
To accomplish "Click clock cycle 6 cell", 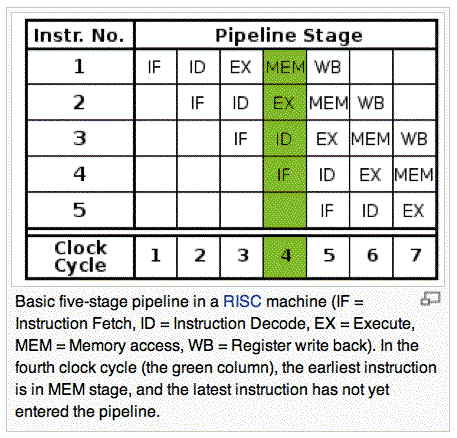I will tap(371, 257).
